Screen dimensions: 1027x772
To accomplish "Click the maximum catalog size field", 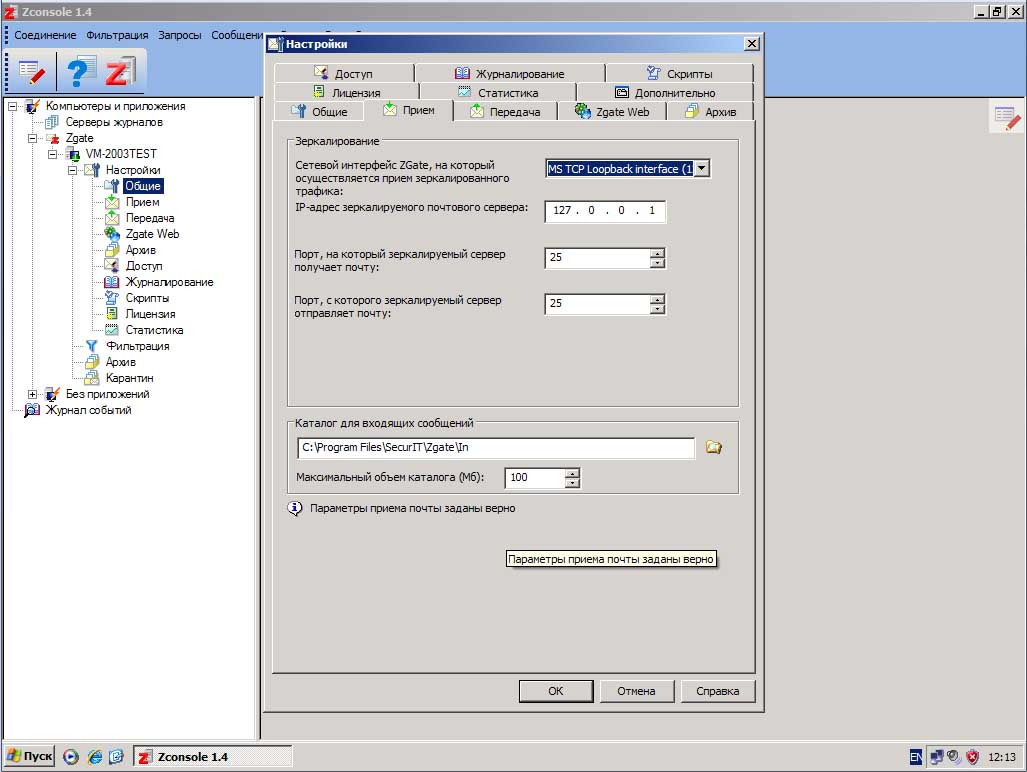I will [535, 477].
